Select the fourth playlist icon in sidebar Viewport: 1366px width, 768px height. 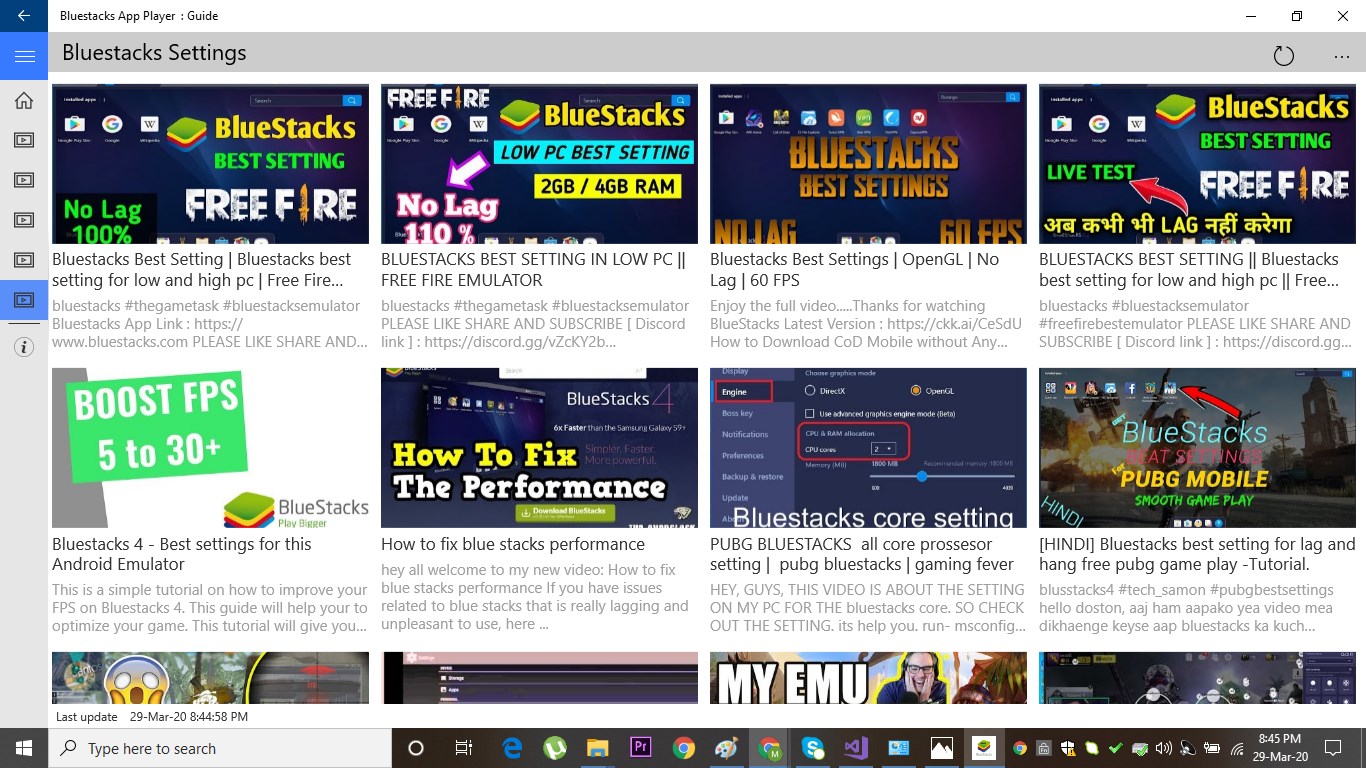point(23,260)
